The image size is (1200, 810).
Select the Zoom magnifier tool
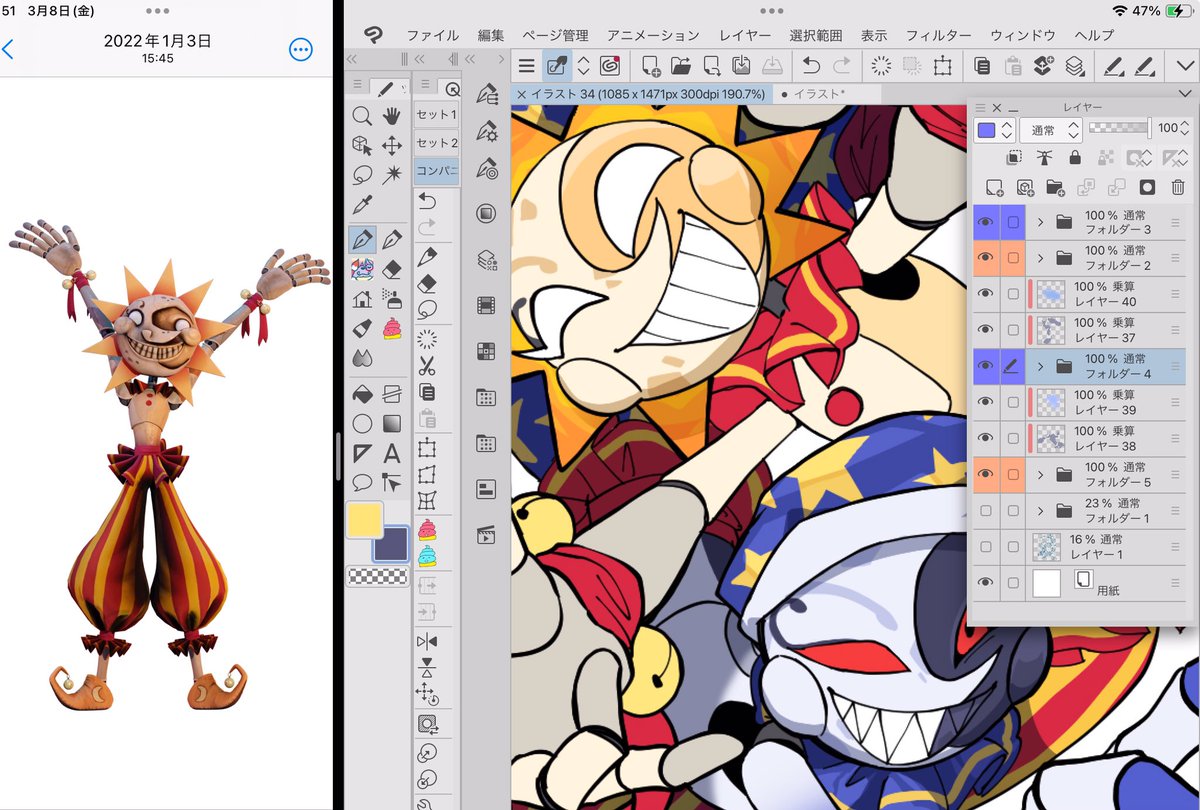tap(362, 117)
